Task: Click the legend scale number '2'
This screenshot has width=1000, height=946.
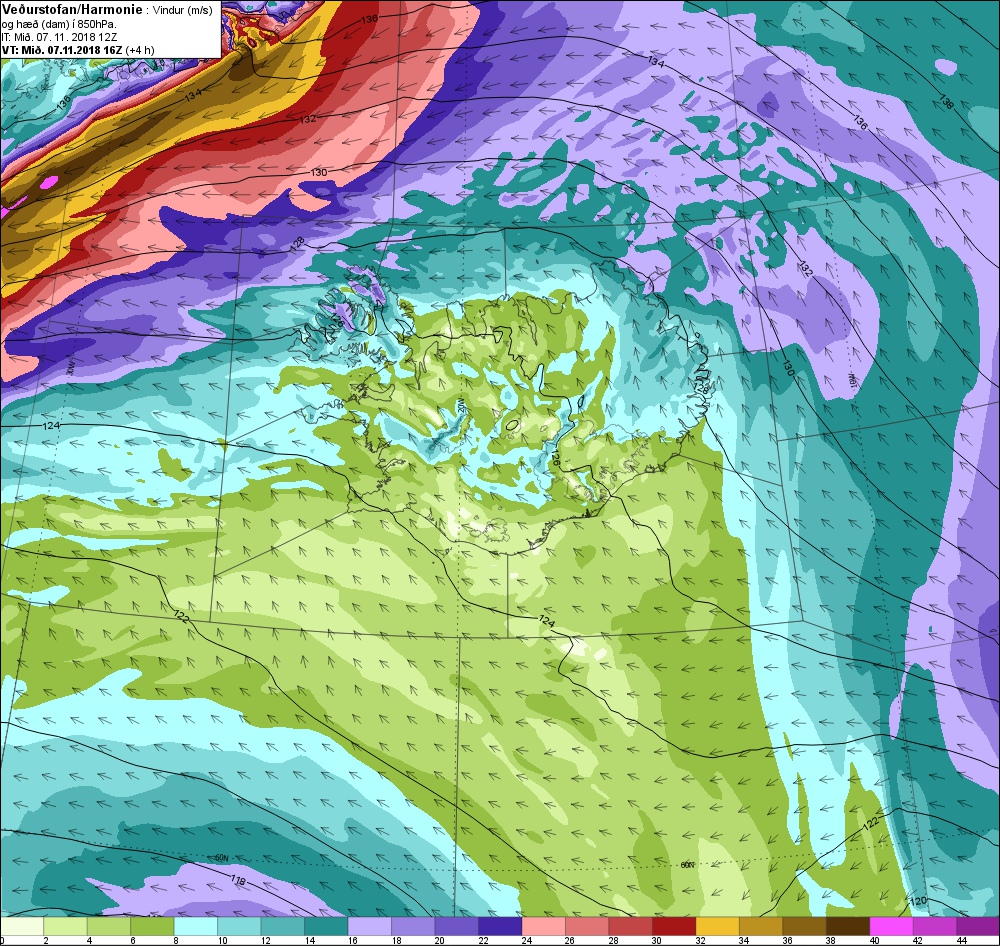Action: pyautogui.click(x=46, y=940)
